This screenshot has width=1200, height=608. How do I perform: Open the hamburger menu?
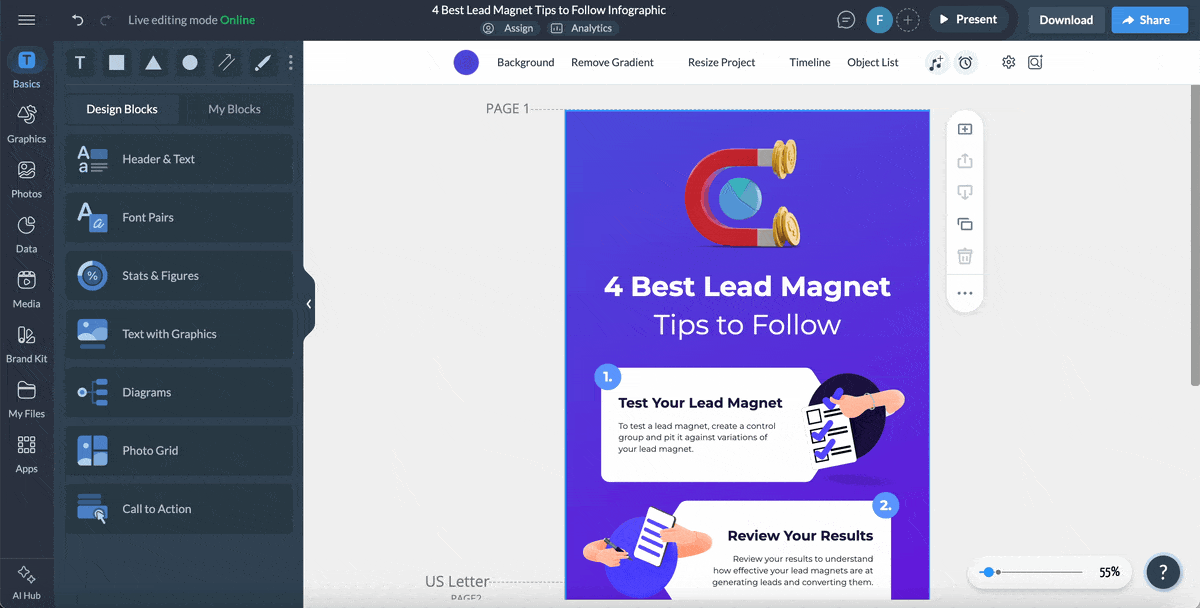click(x=27, y=19)
